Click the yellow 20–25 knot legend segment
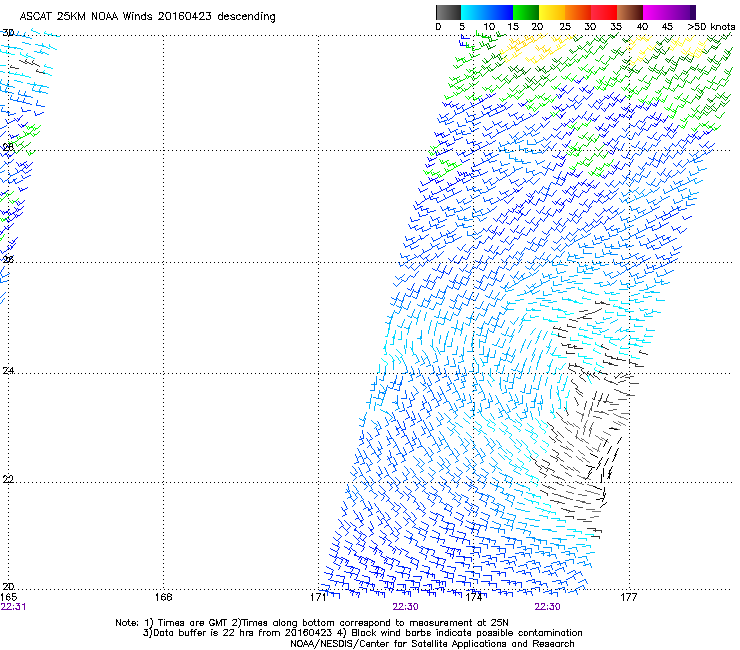 click(552, 12)
